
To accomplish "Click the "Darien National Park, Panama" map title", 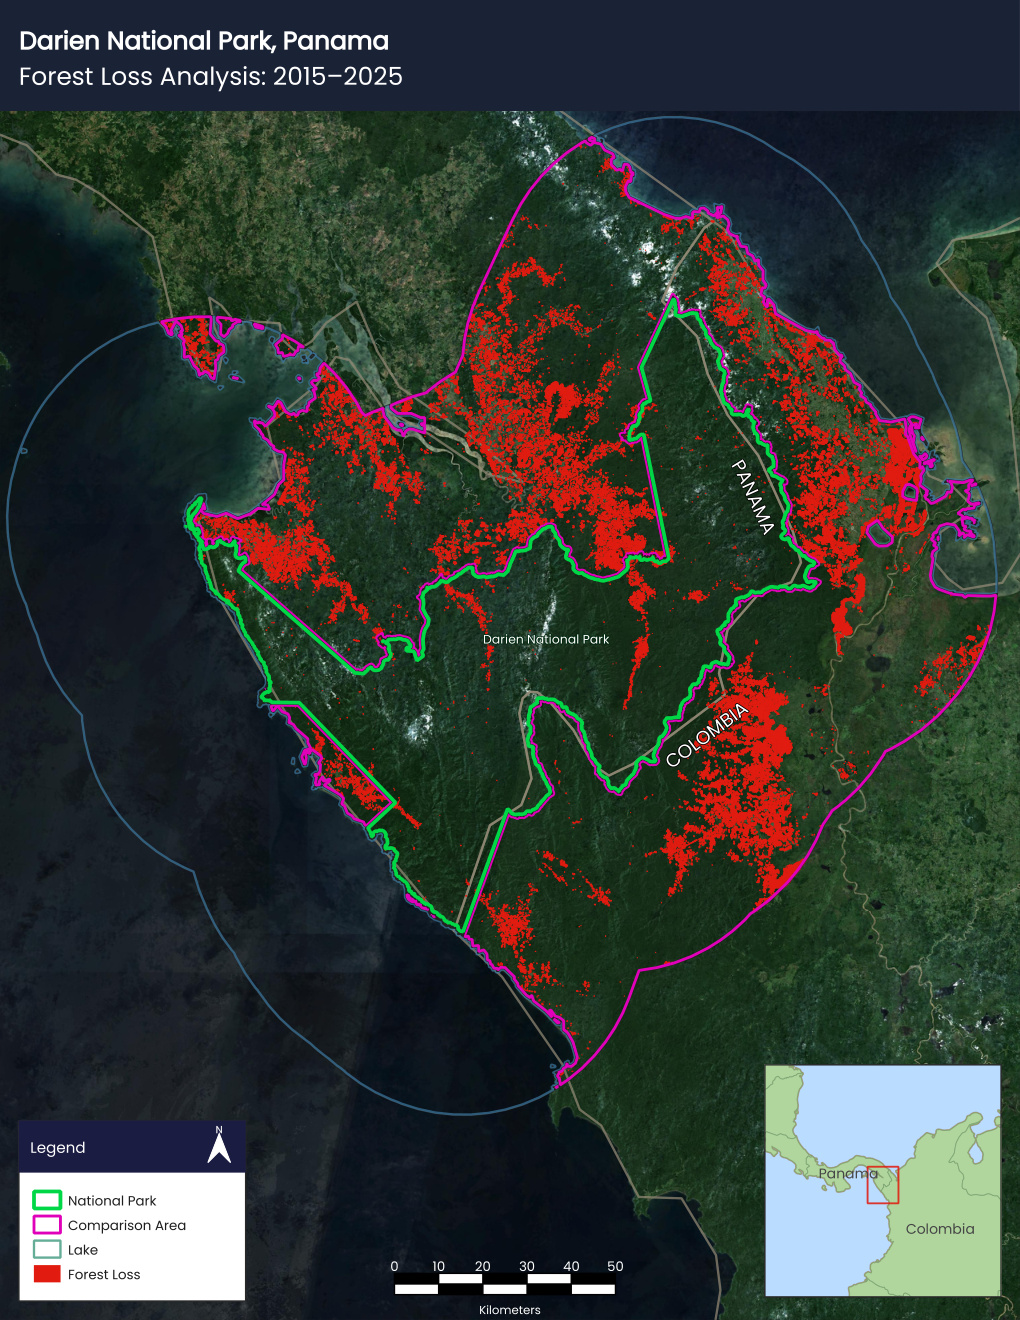I will click(x=204, y=41).
